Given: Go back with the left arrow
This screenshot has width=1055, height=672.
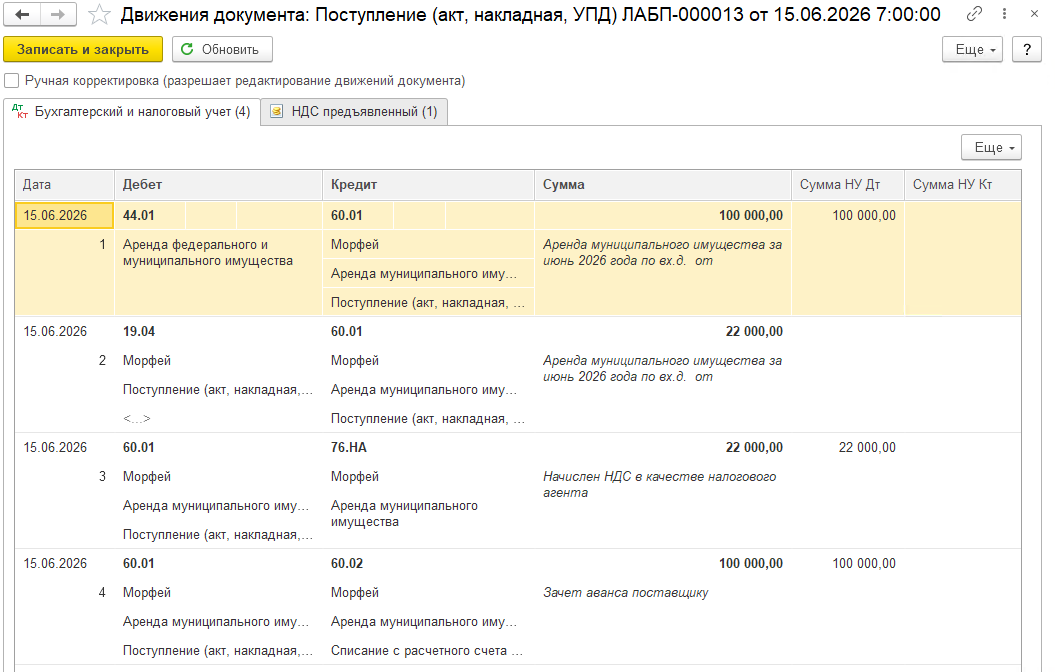Looking at the screenshot, I should click(22, 14).
